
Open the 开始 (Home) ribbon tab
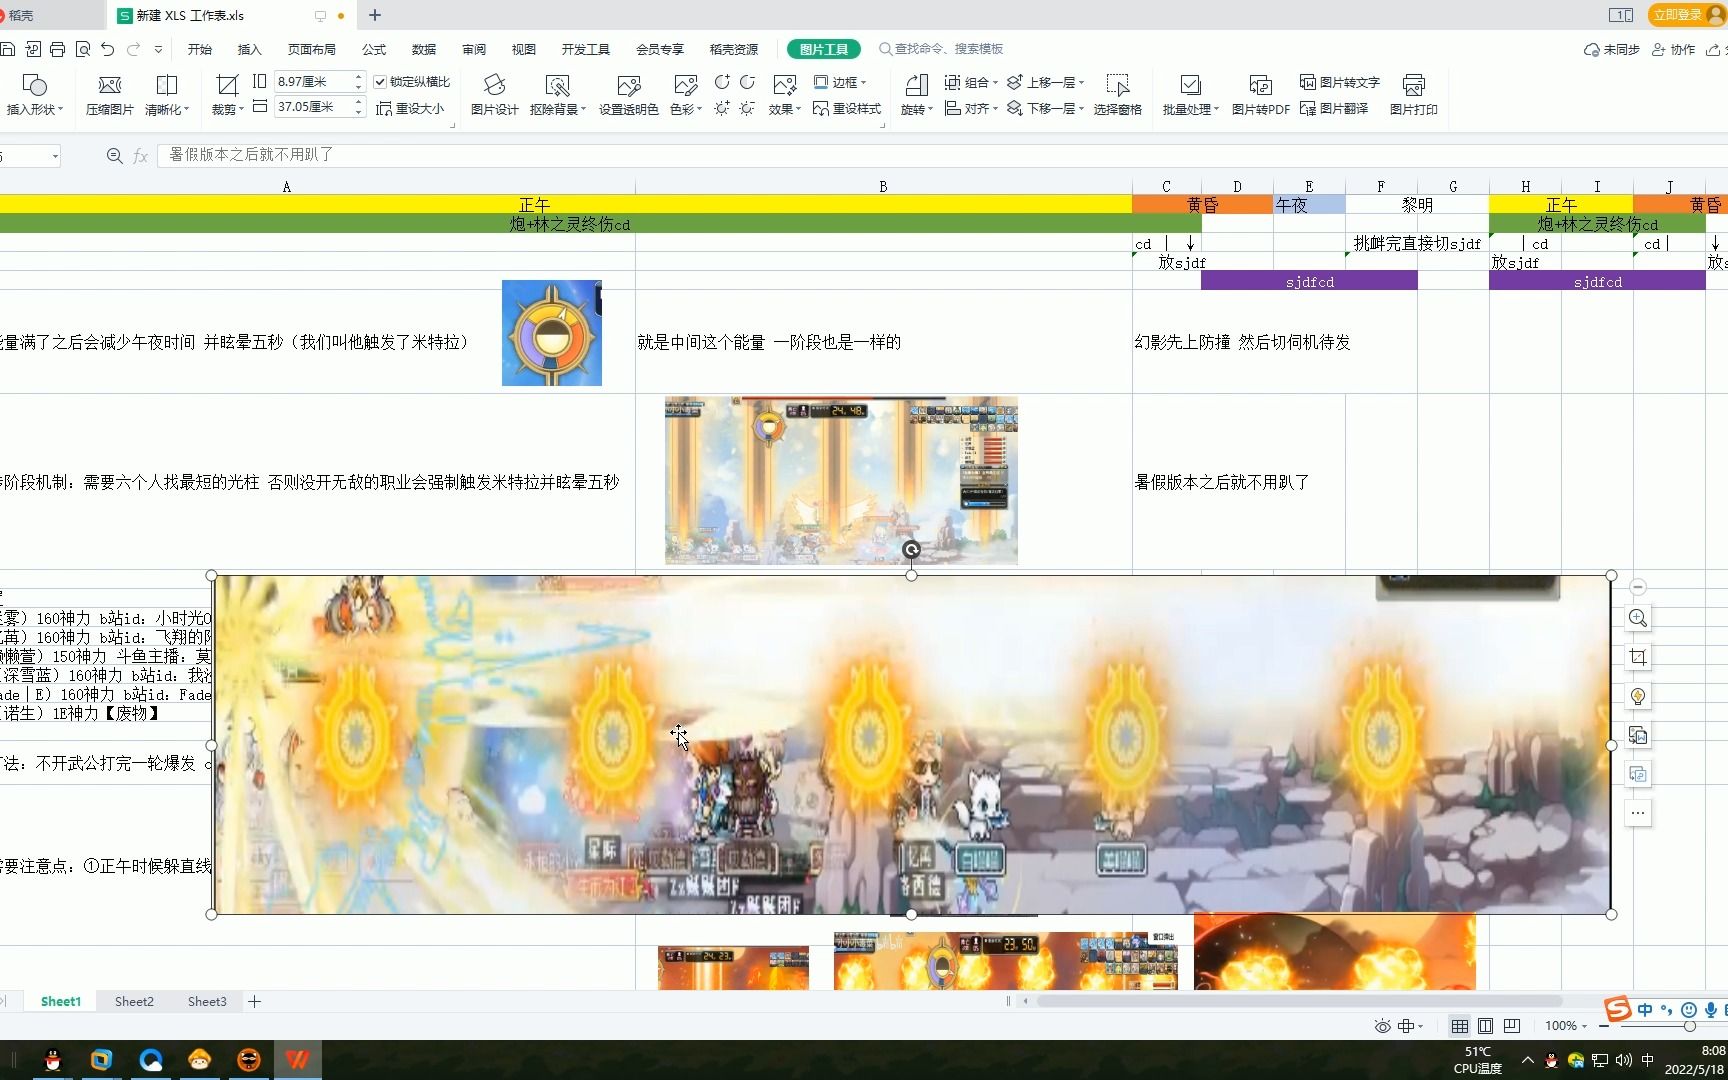(x=200, y=49)
